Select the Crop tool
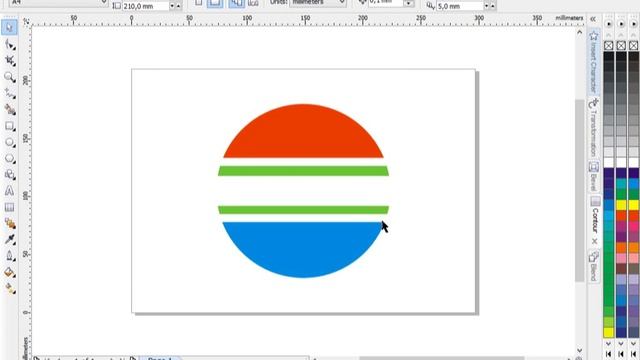This screenshot has width=640, height=360. pos(9,60)
